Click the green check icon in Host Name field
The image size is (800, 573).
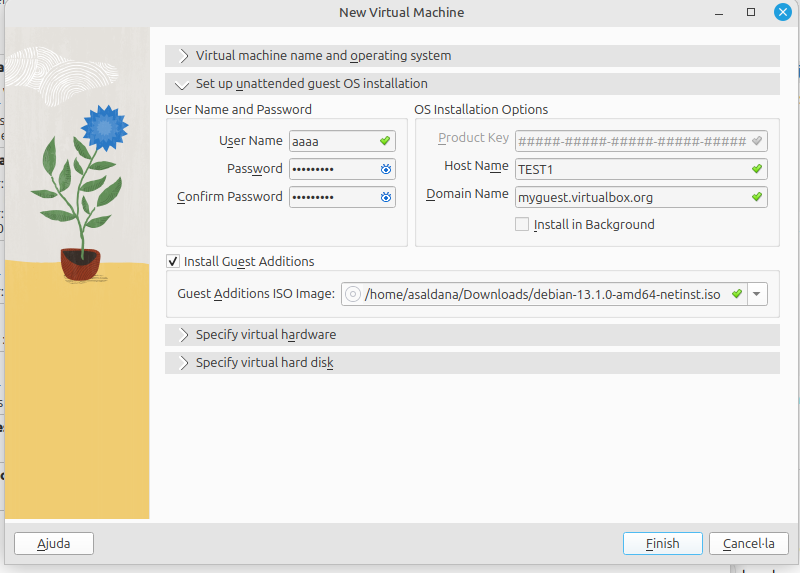(757, 169)
